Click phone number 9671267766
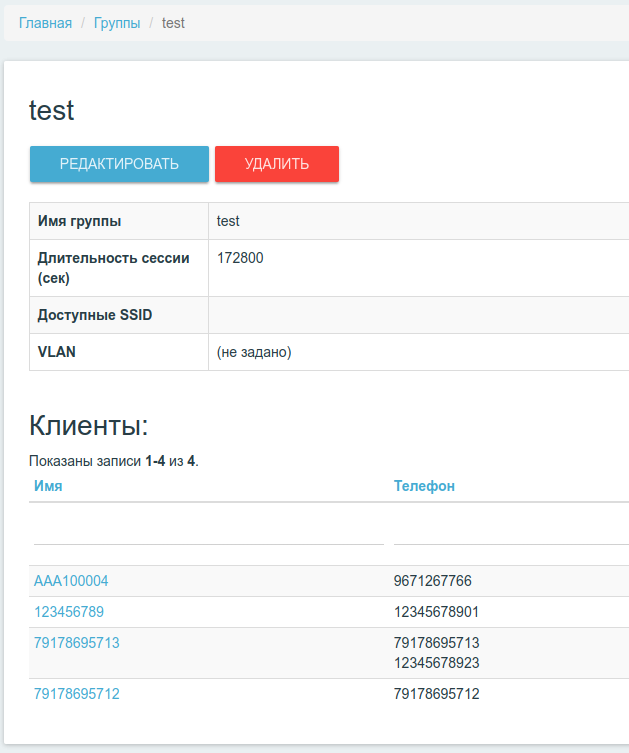 click(x=433, y=581)
